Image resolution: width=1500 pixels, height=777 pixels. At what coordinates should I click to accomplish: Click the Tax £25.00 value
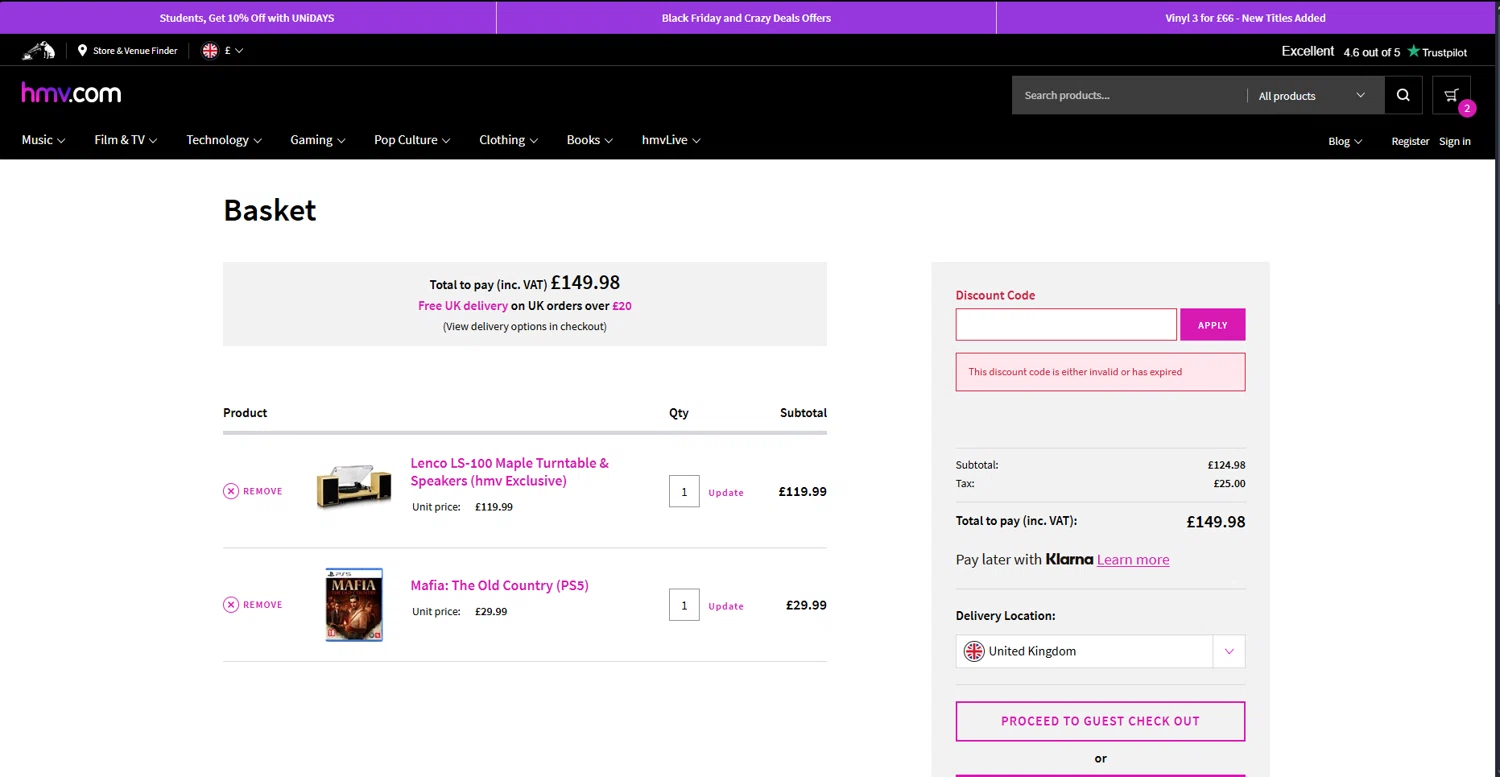[x=1229, y=484]
